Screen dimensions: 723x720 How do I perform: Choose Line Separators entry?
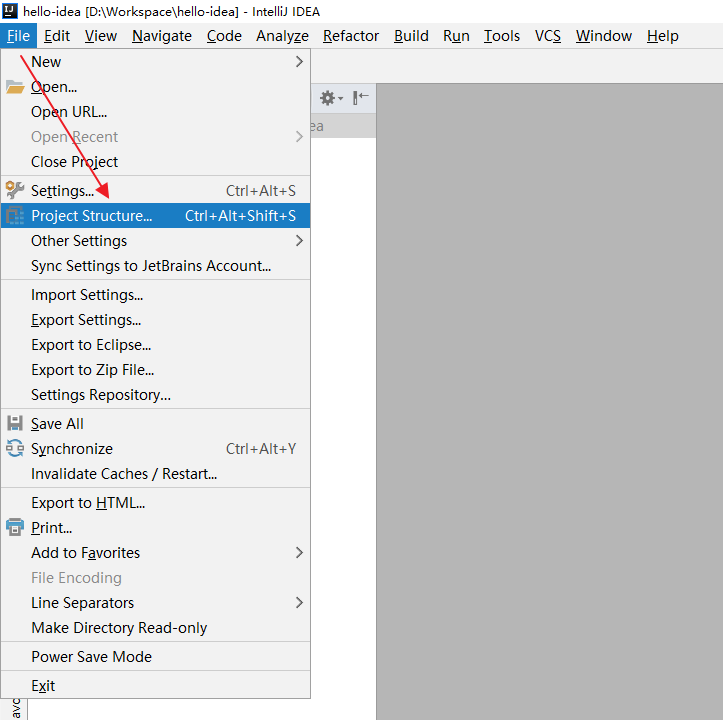tap(155, 602)
